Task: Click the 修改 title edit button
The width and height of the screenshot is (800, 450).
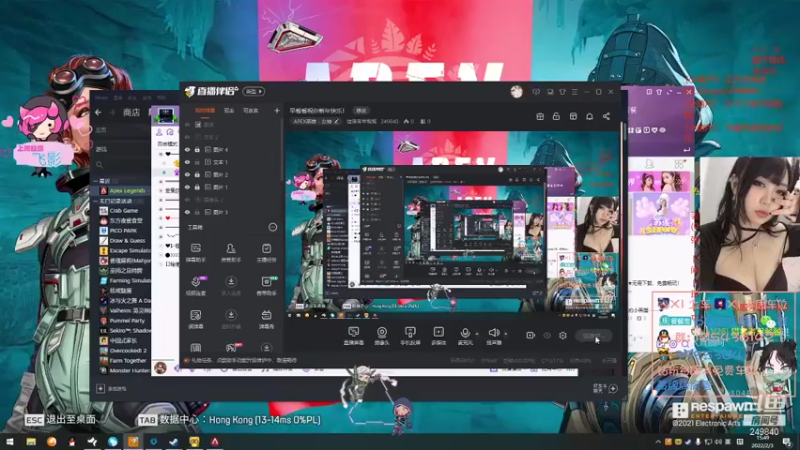Action: (361, 110)
